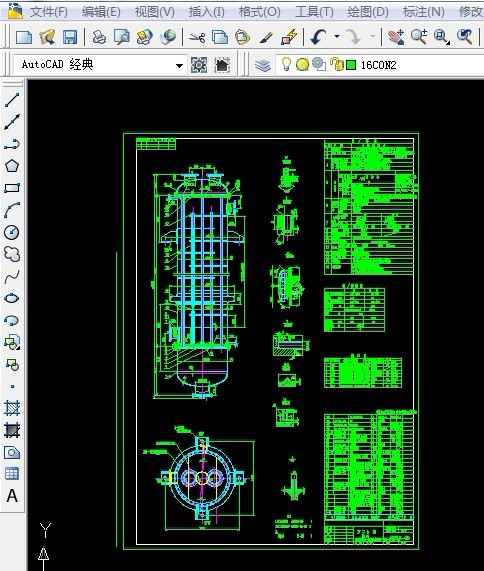Click the Copy icon
Image resolution: width=484 pixels, height=571 pixels.
pyautogui.click(x=220, y=37)
